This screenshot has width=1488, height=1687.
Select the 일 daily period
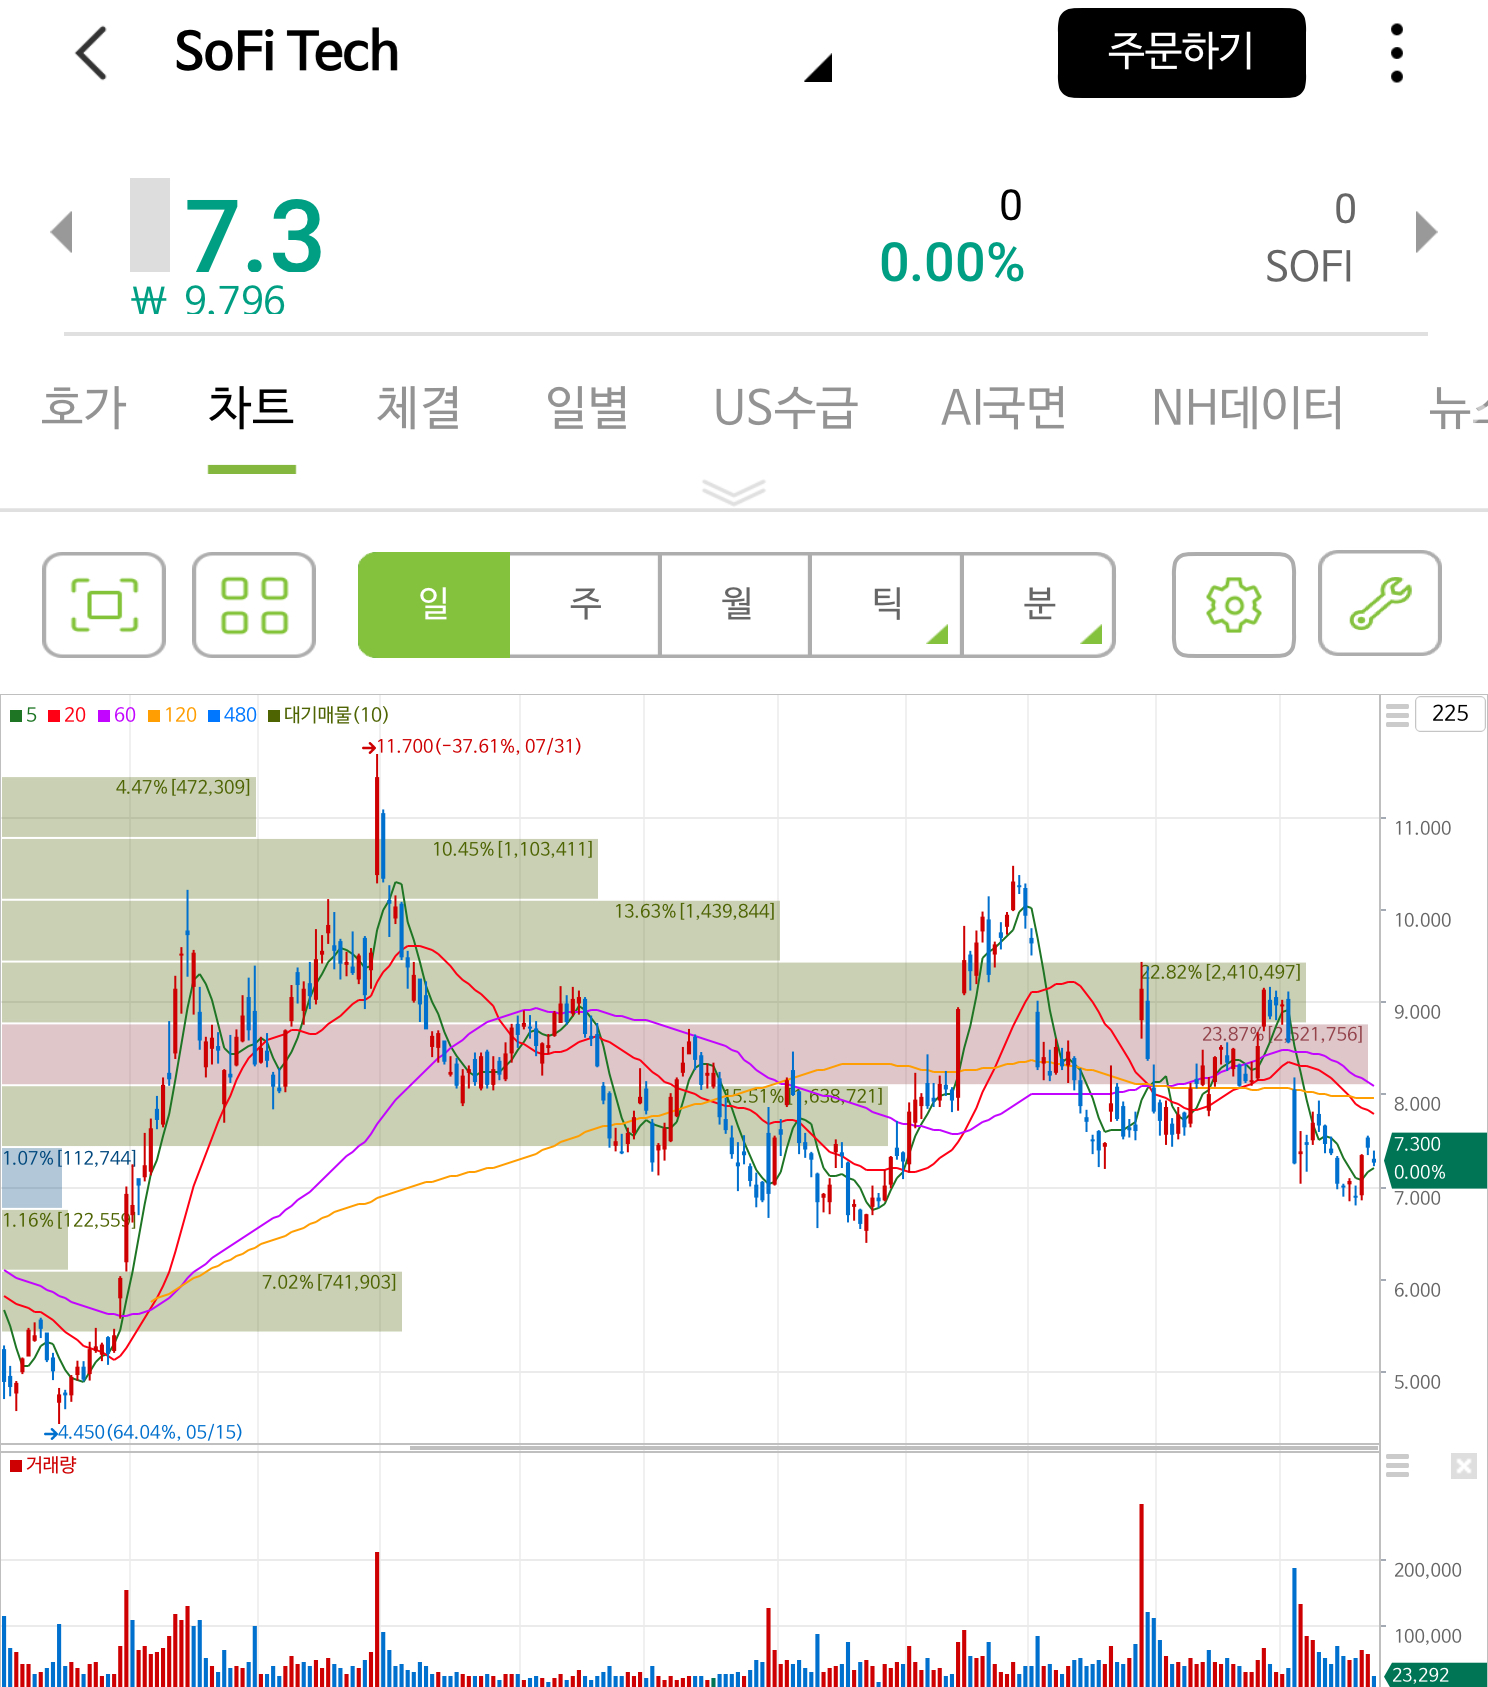coord(434,605)
